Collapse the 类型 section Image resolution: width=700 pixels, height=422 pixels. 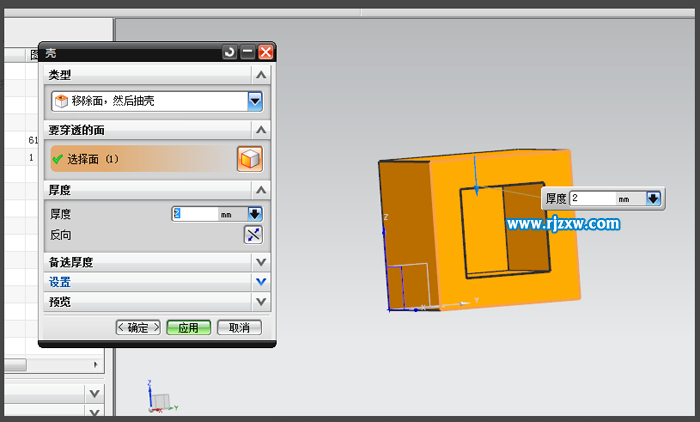(x=261, y=75)
